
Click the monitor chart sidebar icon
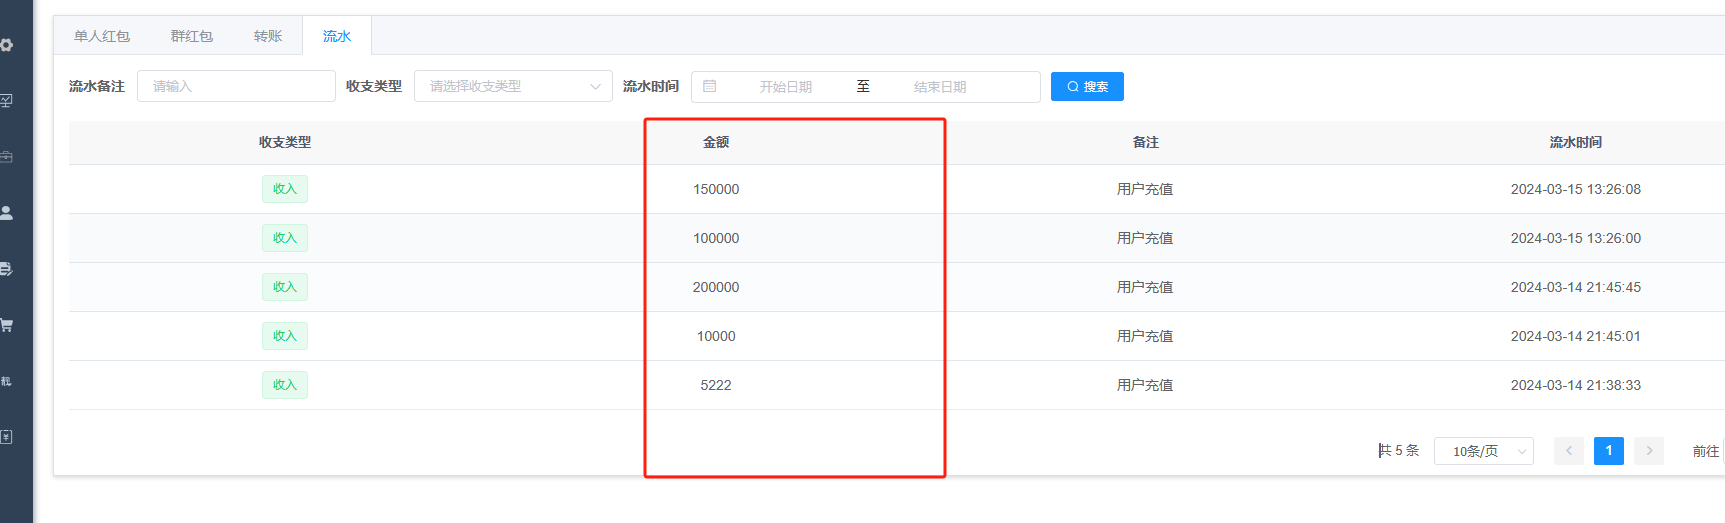coord(7,101)
